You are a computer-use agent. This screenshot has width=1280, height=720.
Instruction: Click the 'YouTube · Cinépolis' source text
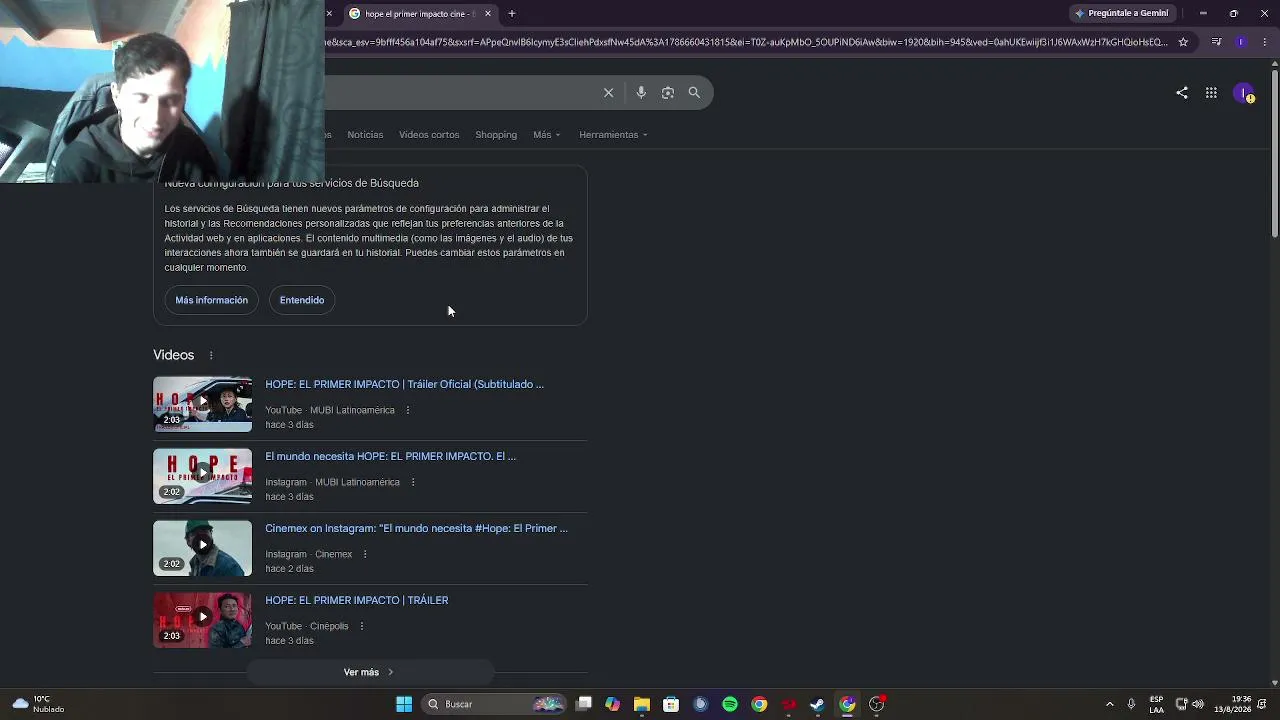[x=307, y=626]
